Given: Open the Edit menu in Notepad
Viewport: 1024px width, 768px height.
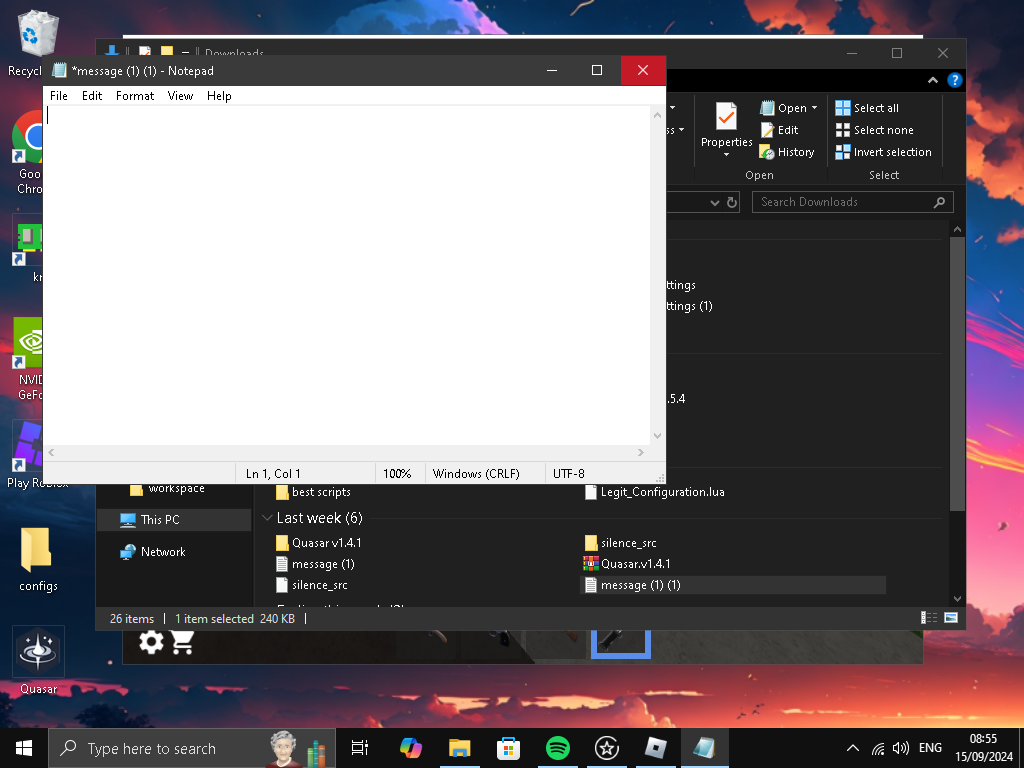Looking at the screenshot, I should pos(91,96).
